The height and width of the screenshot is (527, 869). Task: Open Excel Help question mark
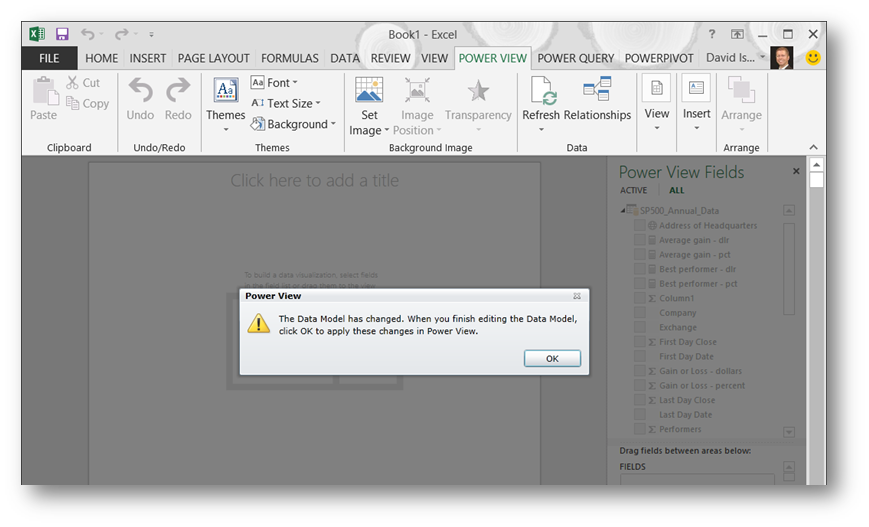712,34
